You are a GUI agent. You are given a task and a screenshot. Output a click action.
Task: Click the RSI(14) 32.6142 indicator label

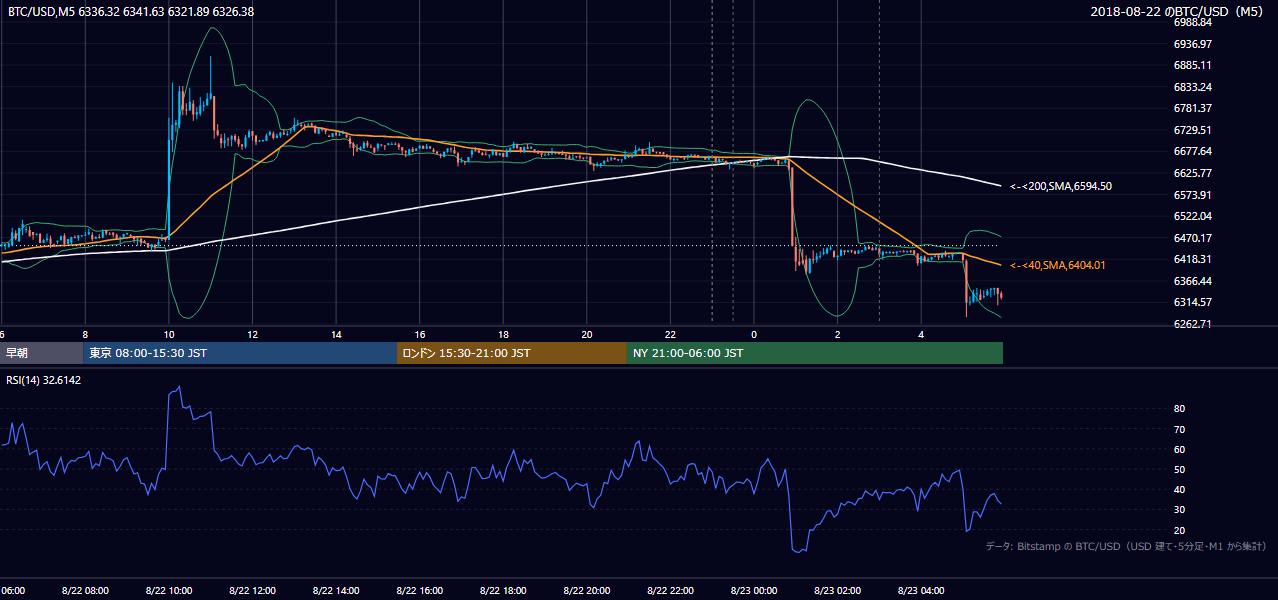click(44, 381)
